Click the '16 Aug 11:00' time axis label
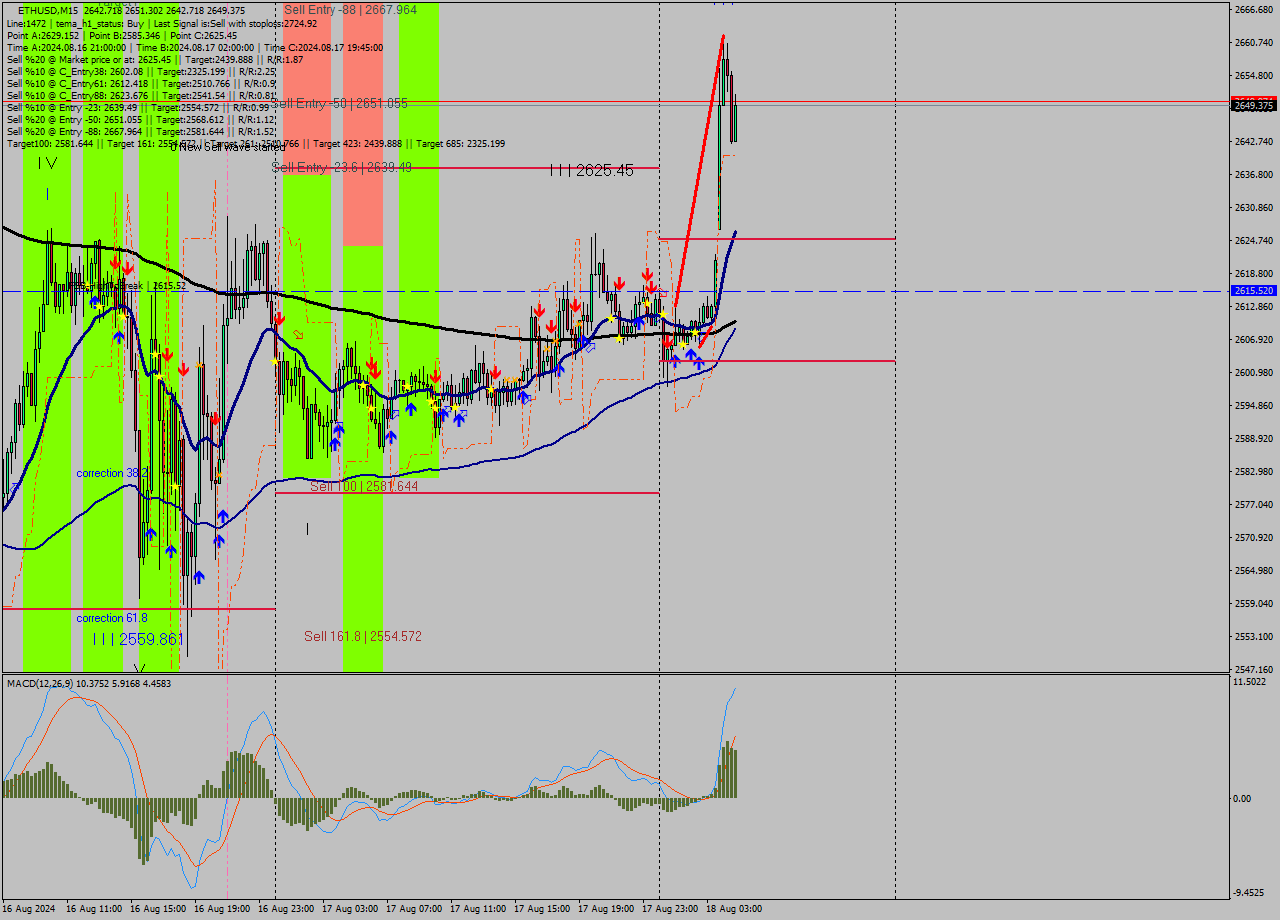Viewport: 1280px width, 920px height. point(94,909)
